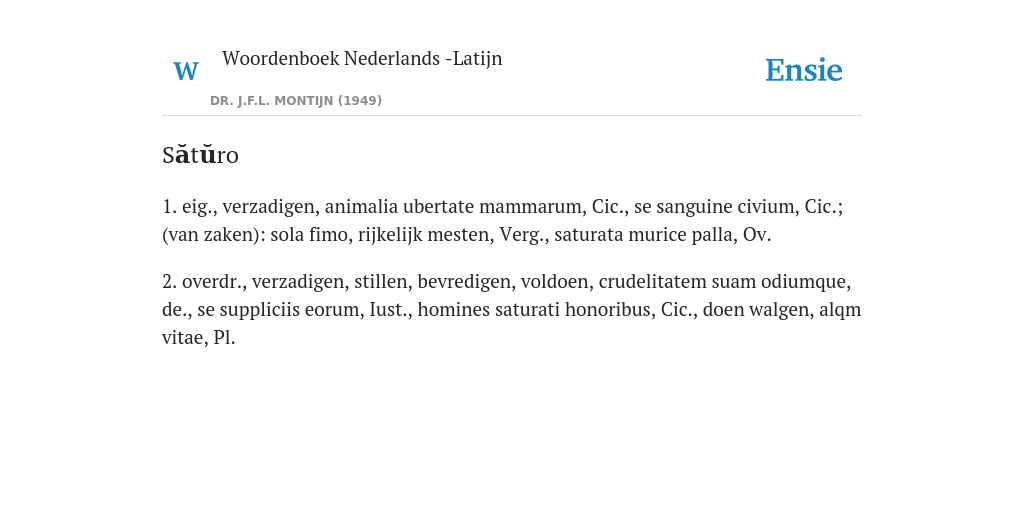1024x512 pixels.
Task: Open the Ensie logo link
Action: pyautogui.click(x=804, y=70)
